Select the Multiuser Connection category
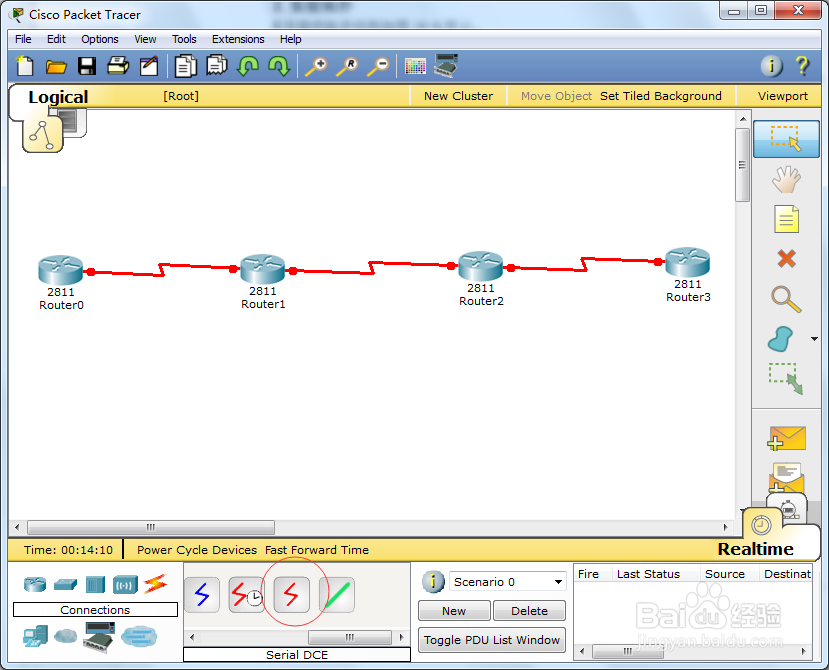Image resolution: width=829 pixels, height=670 pixels. coord(139,636)
